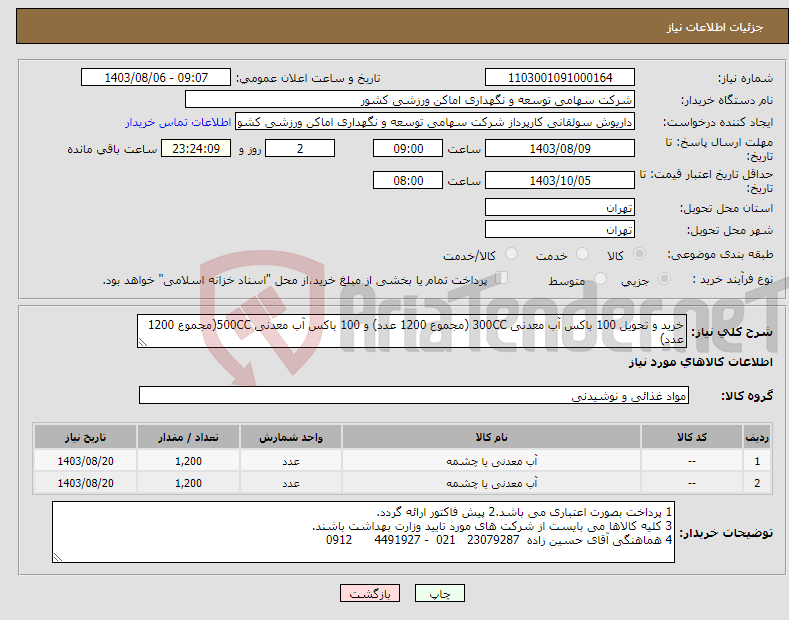The width and height of the screenshot is (789, 620).
Task: Click row 1 item name آب معدنی یا چشمه
Action: [x=492, y=461]
